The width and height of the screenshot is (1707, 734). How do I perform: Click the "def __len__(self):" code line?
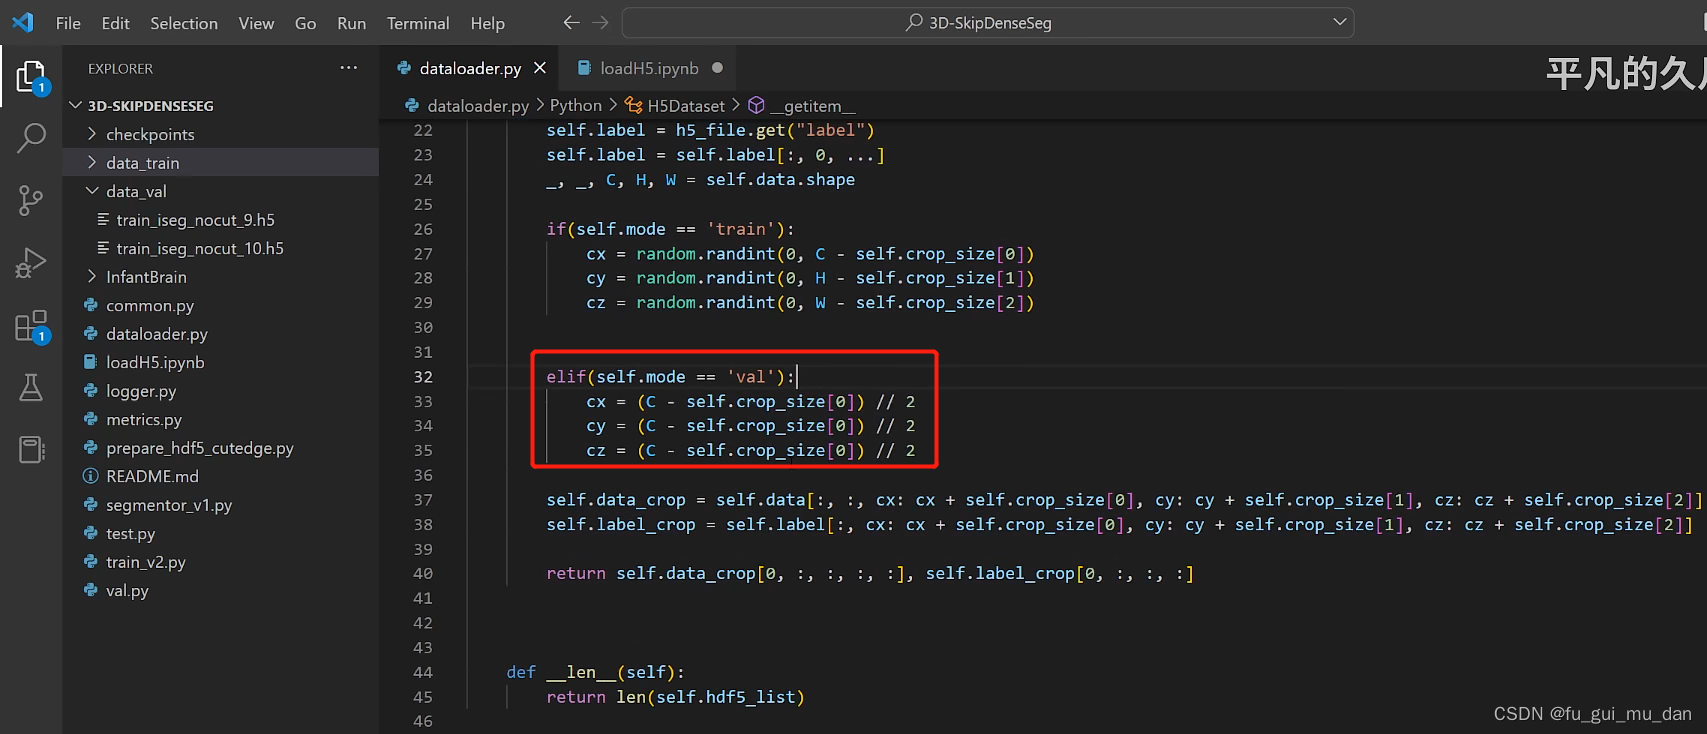[x=596, y=672]
